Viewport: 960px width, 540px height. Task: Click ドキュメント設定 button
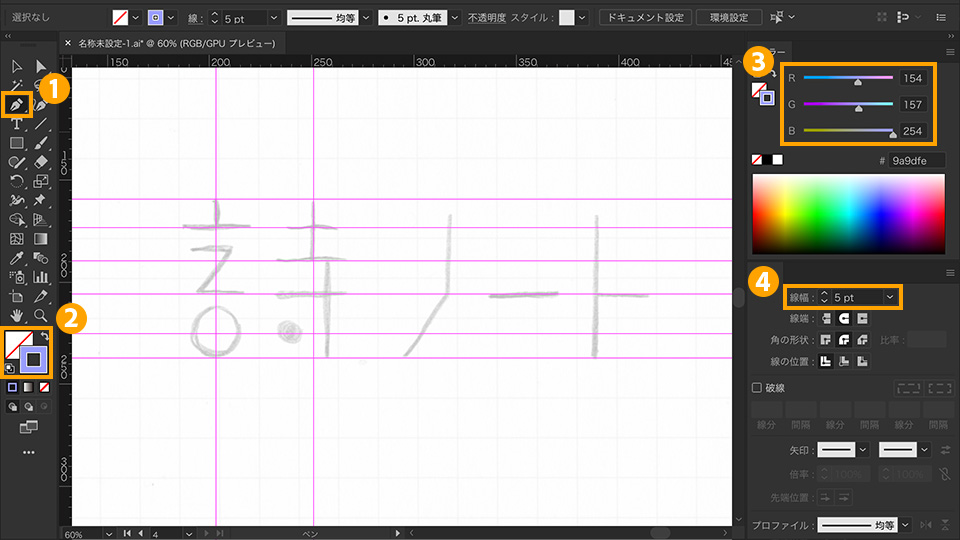pyautogui.click(x=645, y=18)
